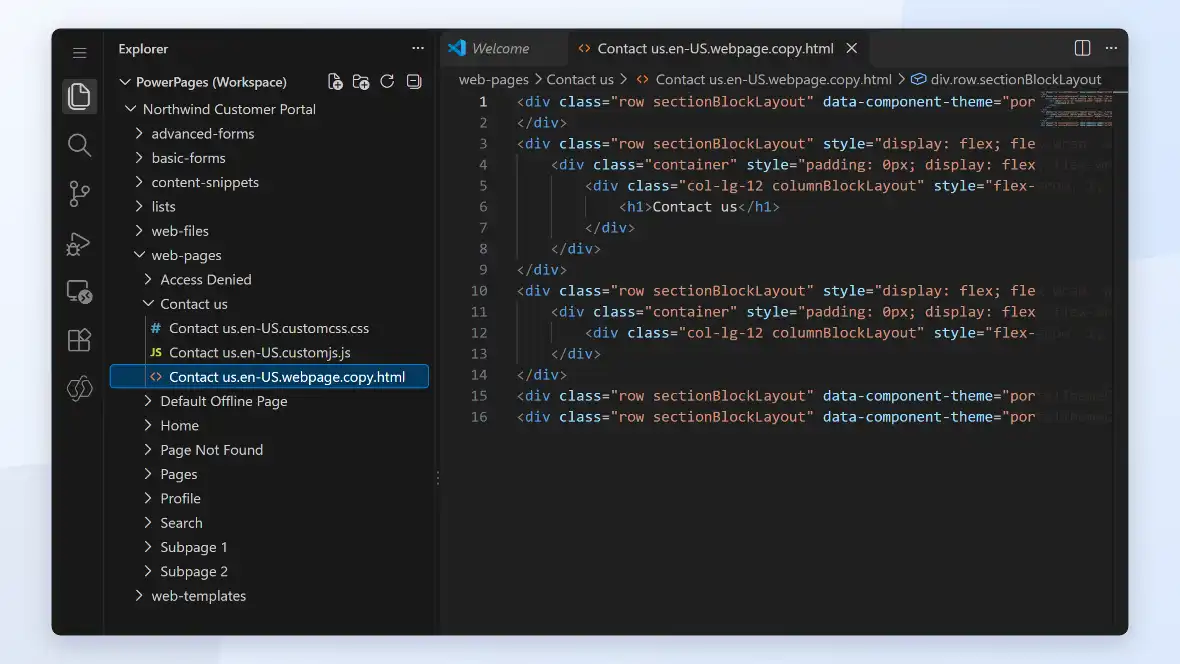The image size is (1180, 664).
Task: Place cursor on the h1 Contact us line
Action: pyautogui.click(x=699, y=207)
